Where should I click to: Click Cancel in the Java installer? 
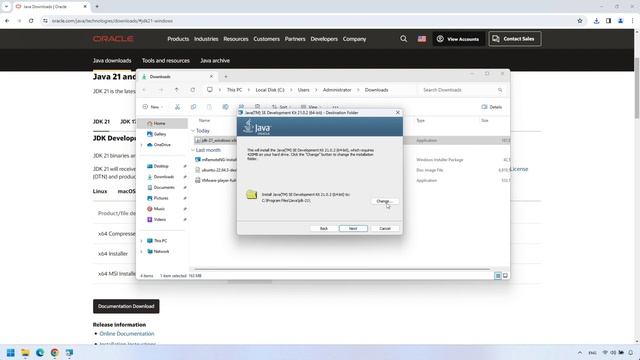(385, 229)
